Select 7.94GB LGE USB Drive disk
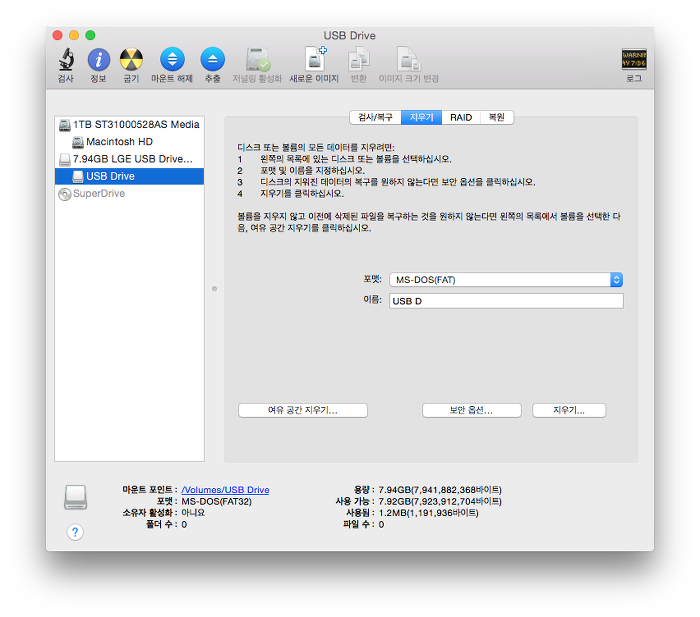Screen dimensions: 700x617 click(129, 159)
